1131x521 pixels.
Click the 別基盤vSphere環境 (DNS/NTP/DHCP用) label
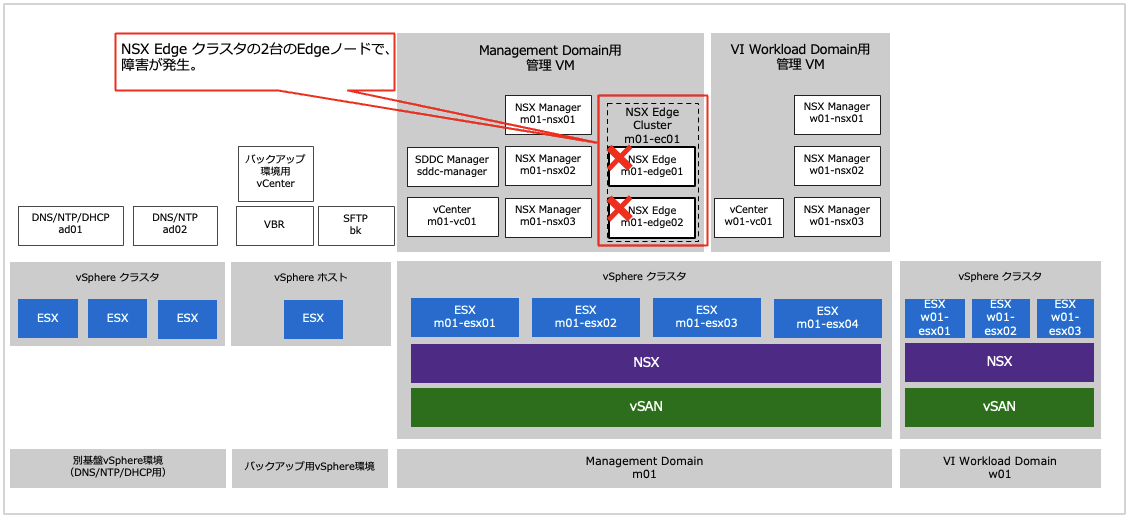pos(118,468)
